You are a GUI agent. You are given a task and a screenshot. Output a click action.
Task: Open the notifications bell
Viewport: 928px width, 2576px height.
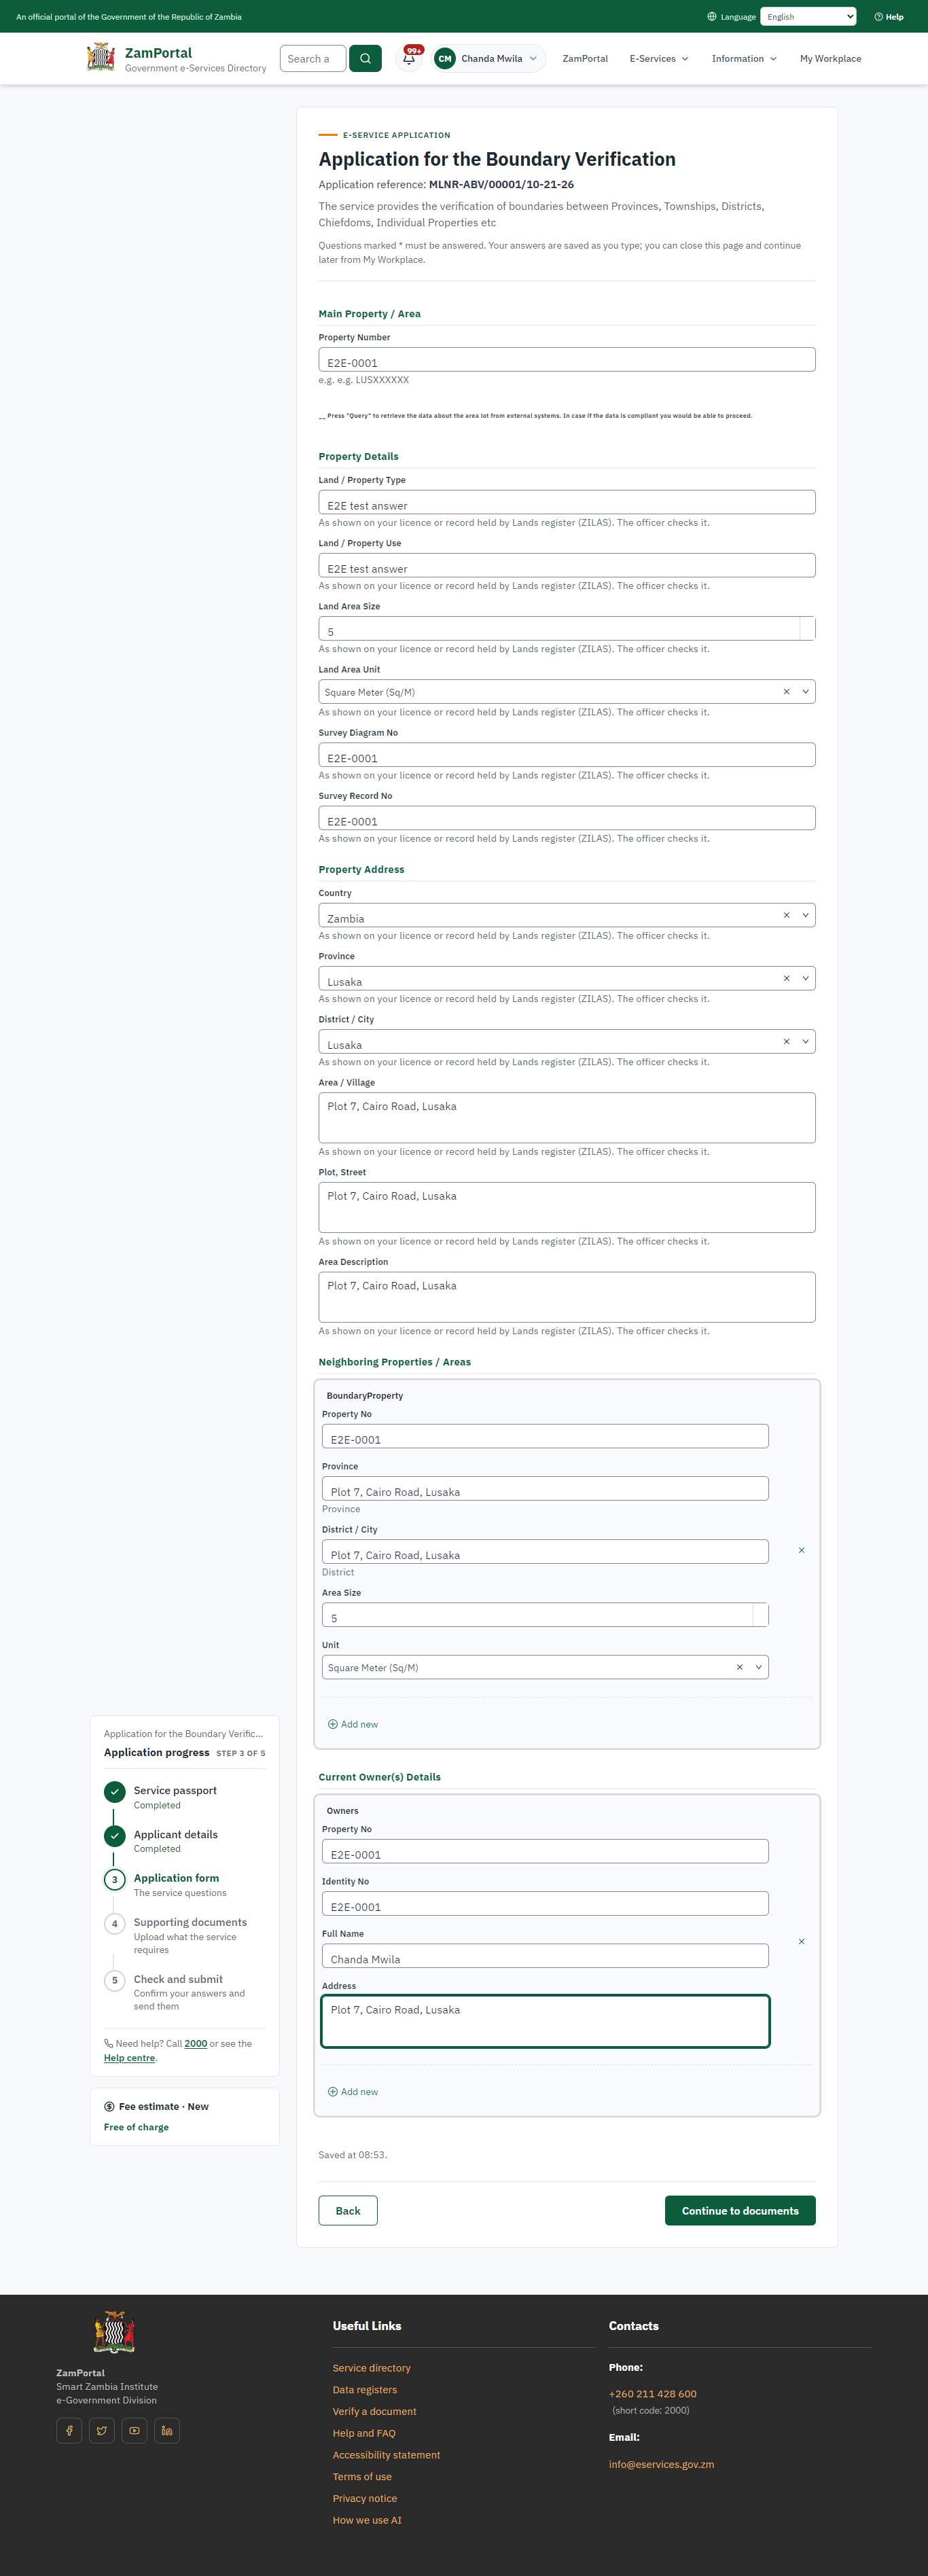tap(409, 58)
